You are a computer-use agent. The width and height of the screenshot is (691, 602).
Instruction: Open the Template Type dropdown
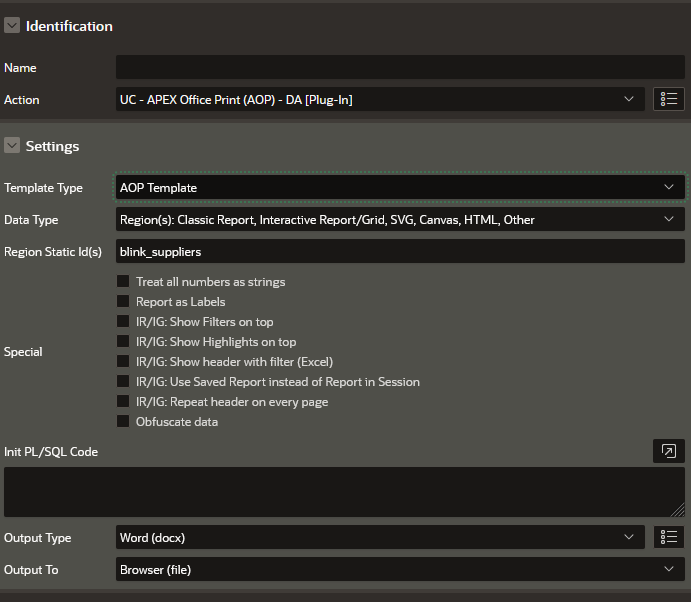coord(400,187)
